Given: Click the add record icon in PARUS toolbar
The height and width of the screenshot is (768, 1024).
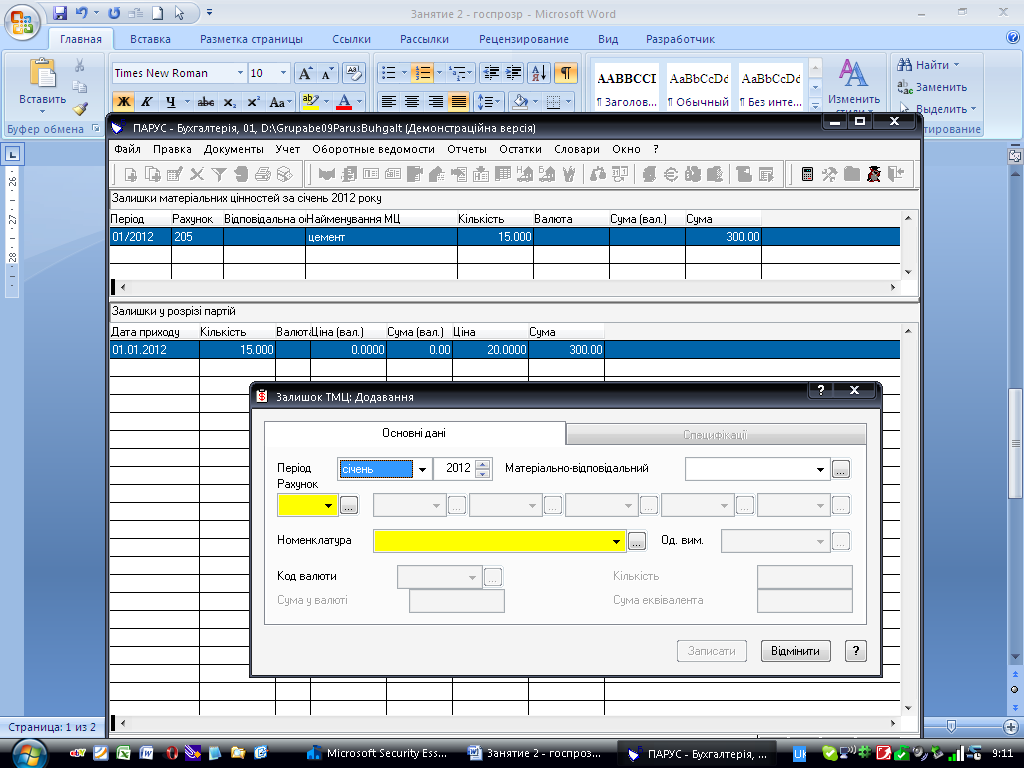Looking at the screenshot, I should (131, 174).
